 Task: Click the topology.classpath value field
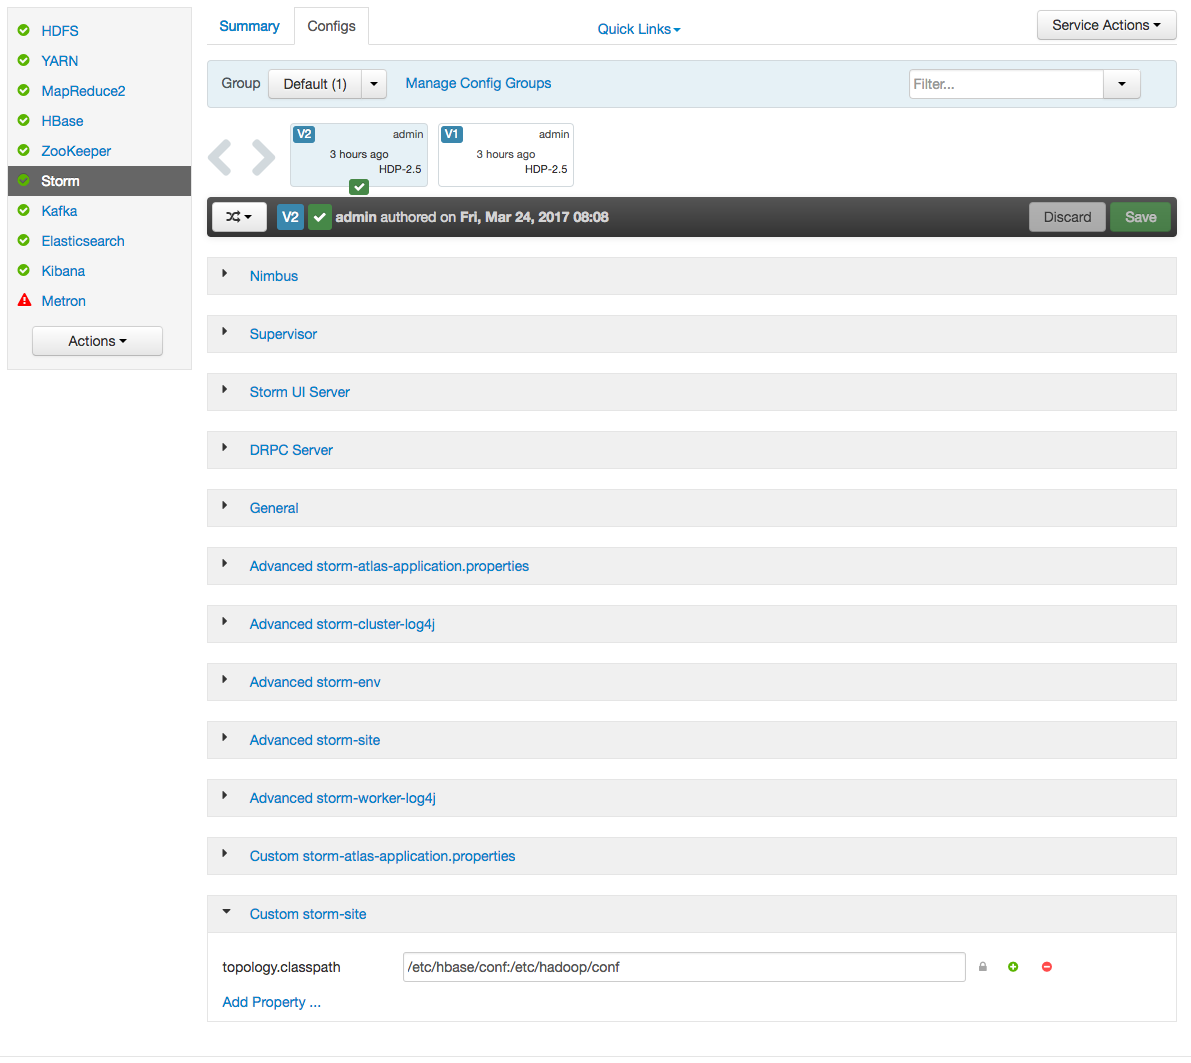[x=683, y=967]
